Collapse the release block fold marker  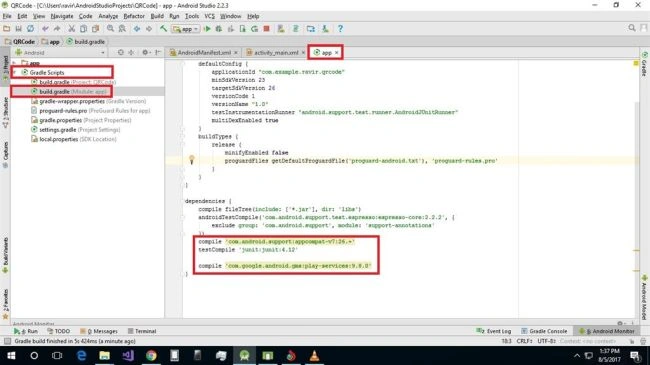pos(183,145)
